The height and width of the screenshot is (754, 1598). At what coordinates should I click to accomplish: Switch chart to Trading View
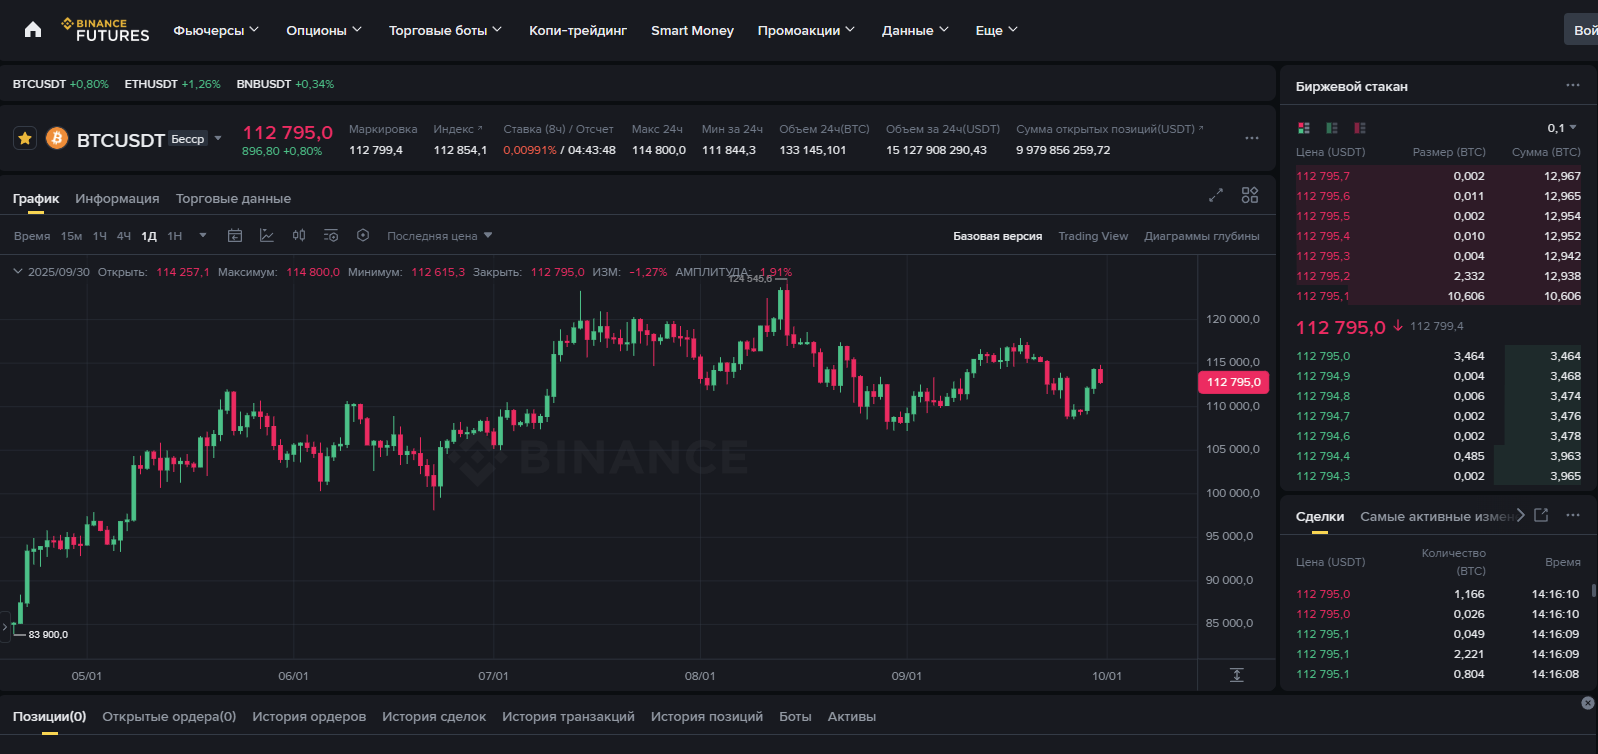[x=1093, y=236]
